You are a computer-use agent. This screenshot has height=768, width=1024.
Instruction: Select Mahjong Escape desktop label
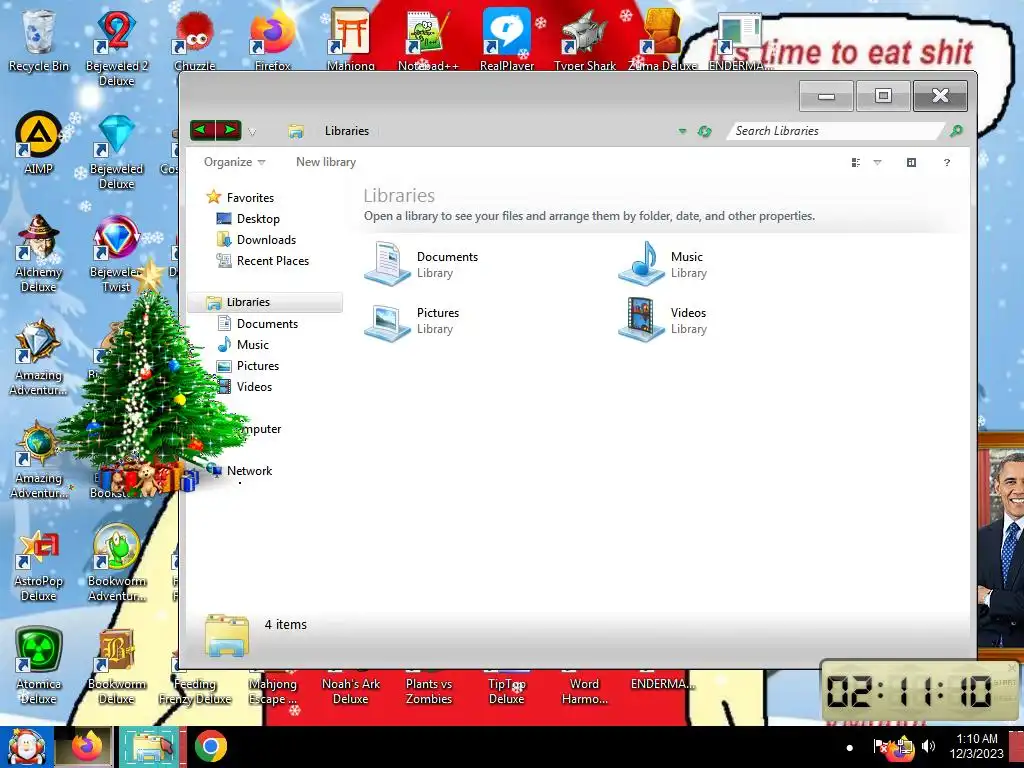click(272, 691)
